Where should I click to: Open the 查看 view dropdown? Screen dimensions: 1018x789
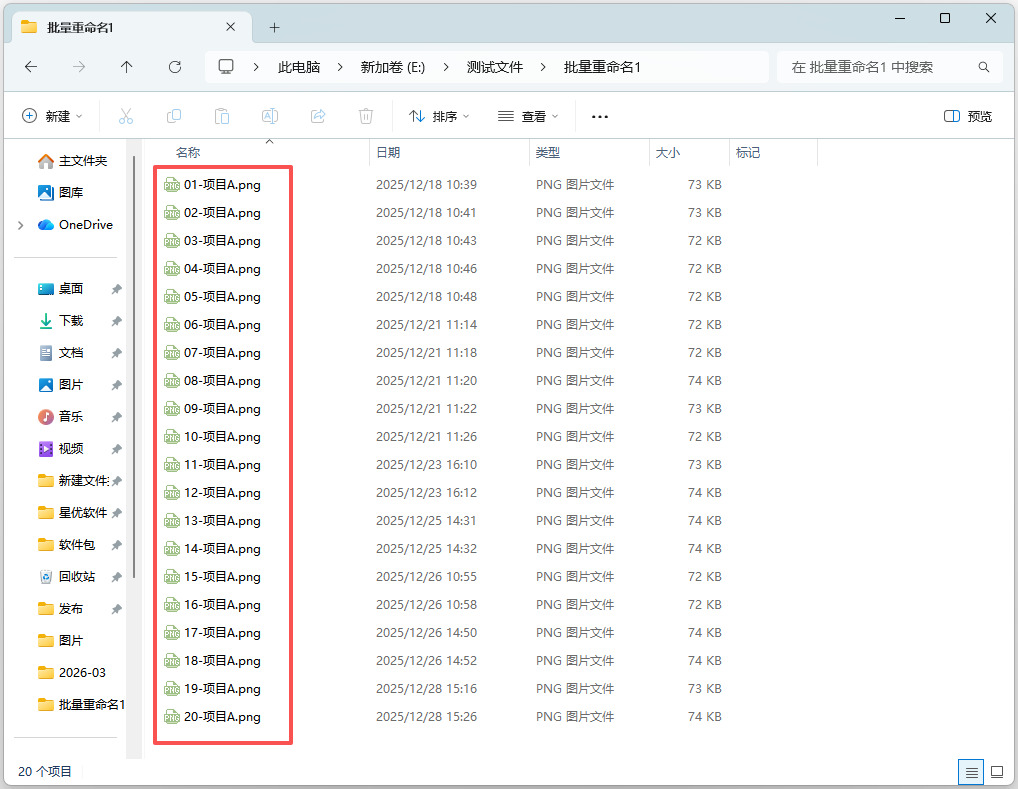[528, 116]
